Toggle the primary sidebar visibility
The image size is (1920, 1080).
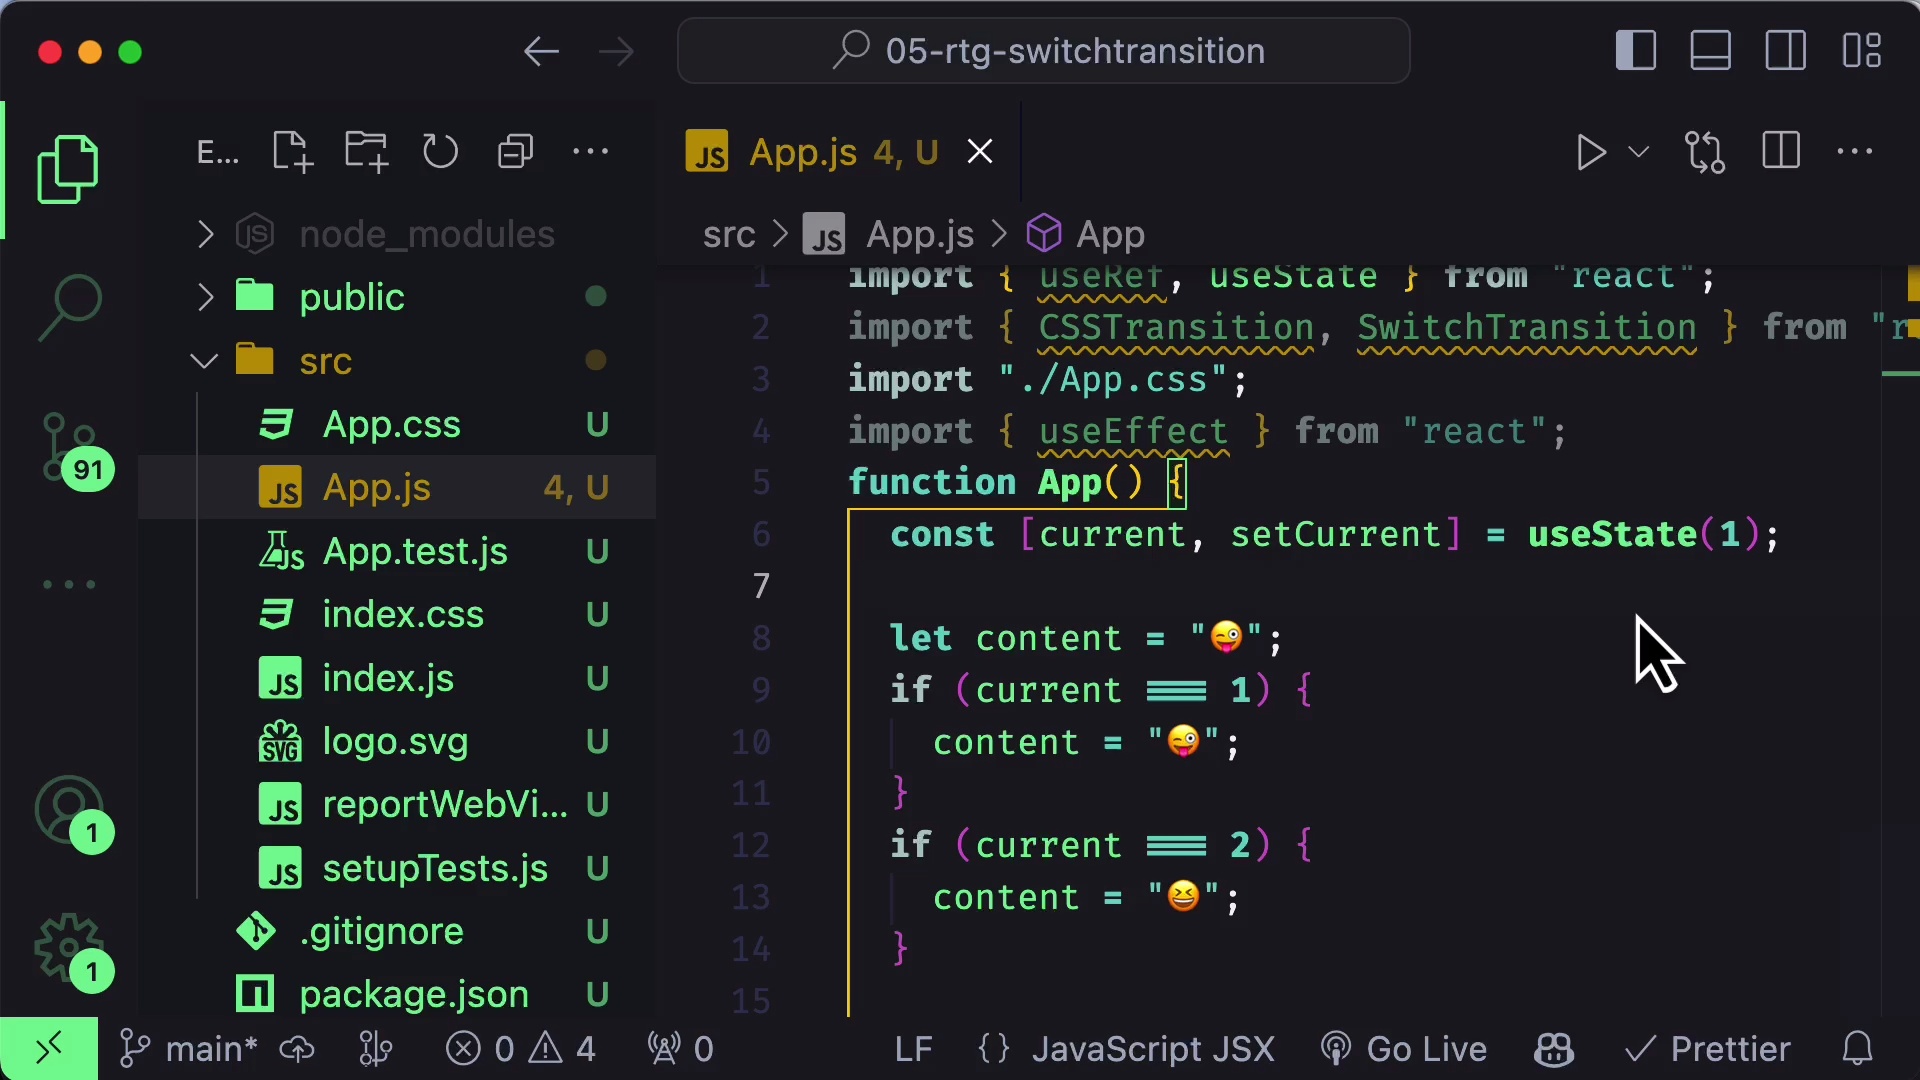[1636, 49]
